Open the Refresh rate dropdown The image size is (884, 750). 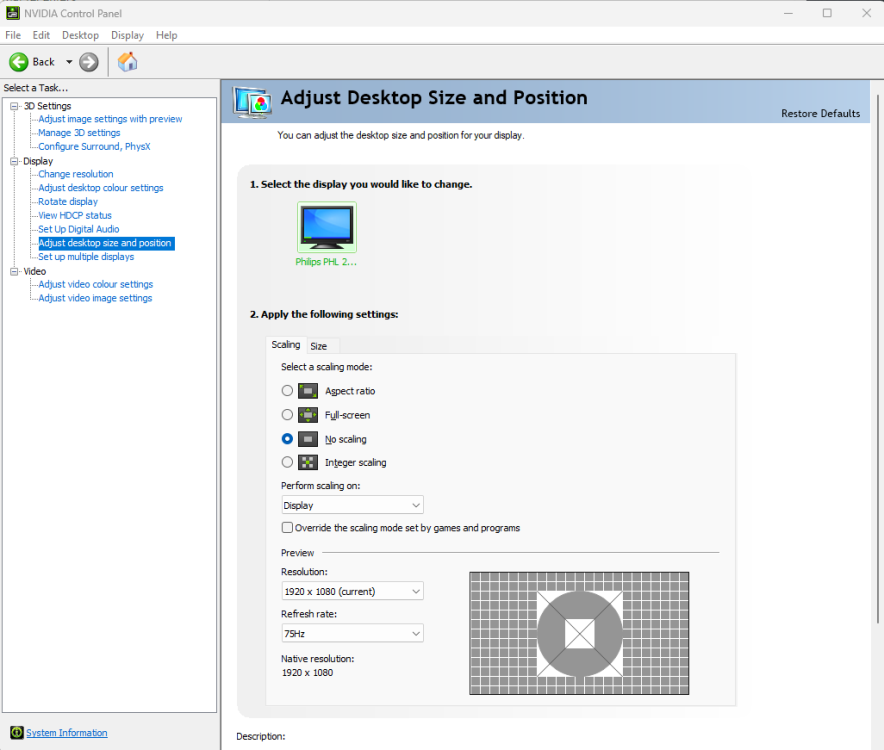point(352,633)
